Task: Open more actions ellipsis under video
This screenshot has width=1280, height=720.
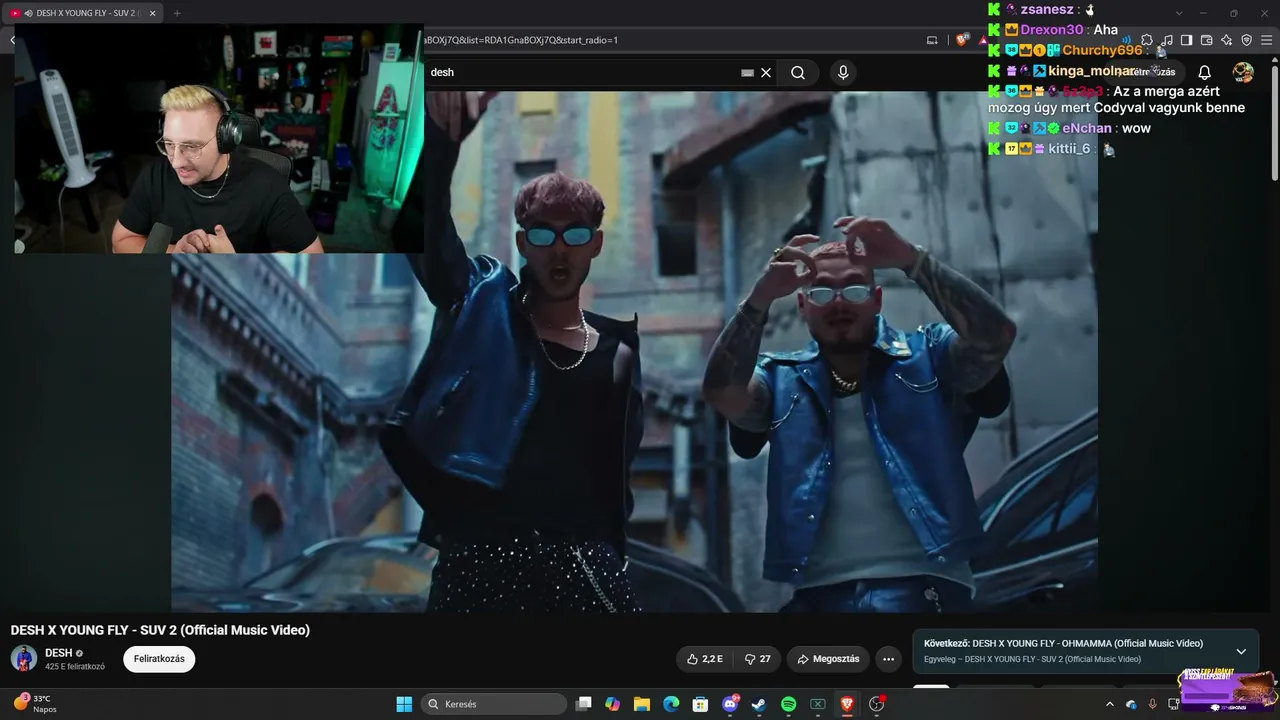Action: pos(888,659)
